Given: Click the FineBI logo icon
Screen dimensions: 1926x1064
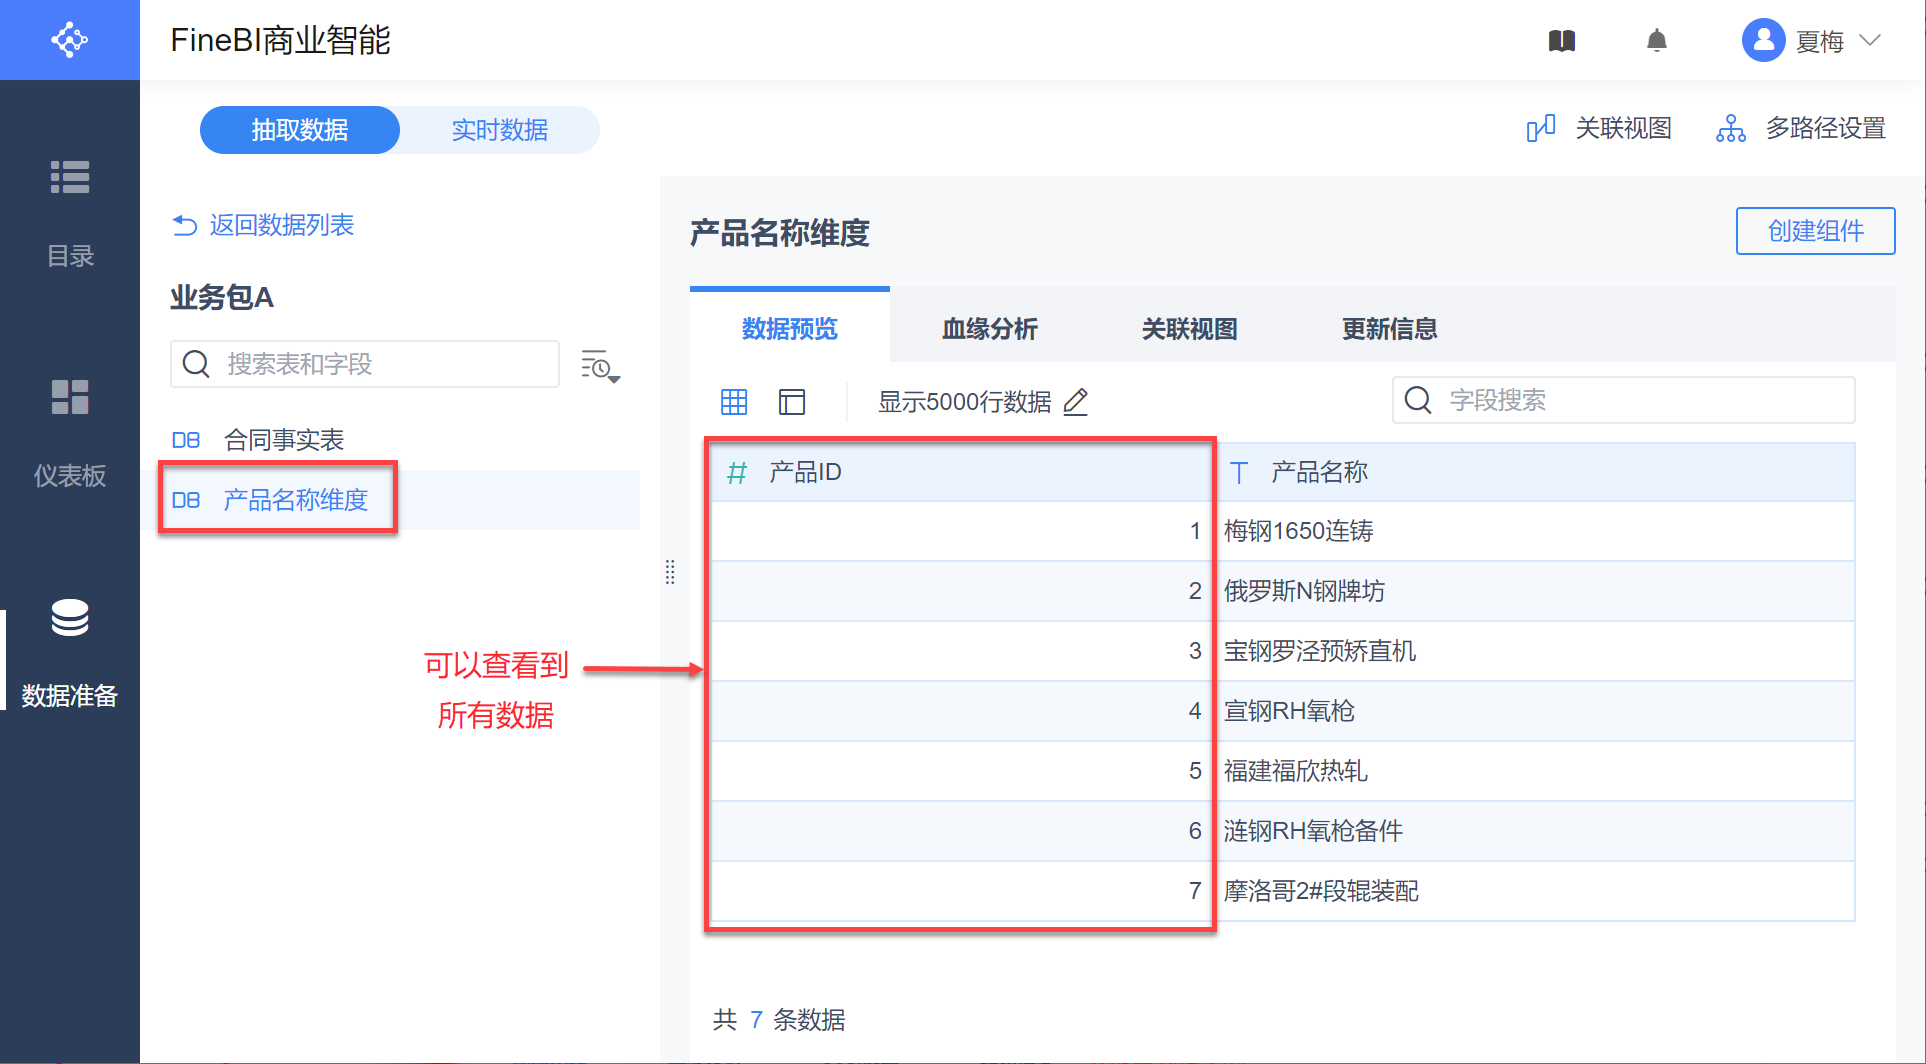Looking at the screenshot, I should click(x=69, y=40).
